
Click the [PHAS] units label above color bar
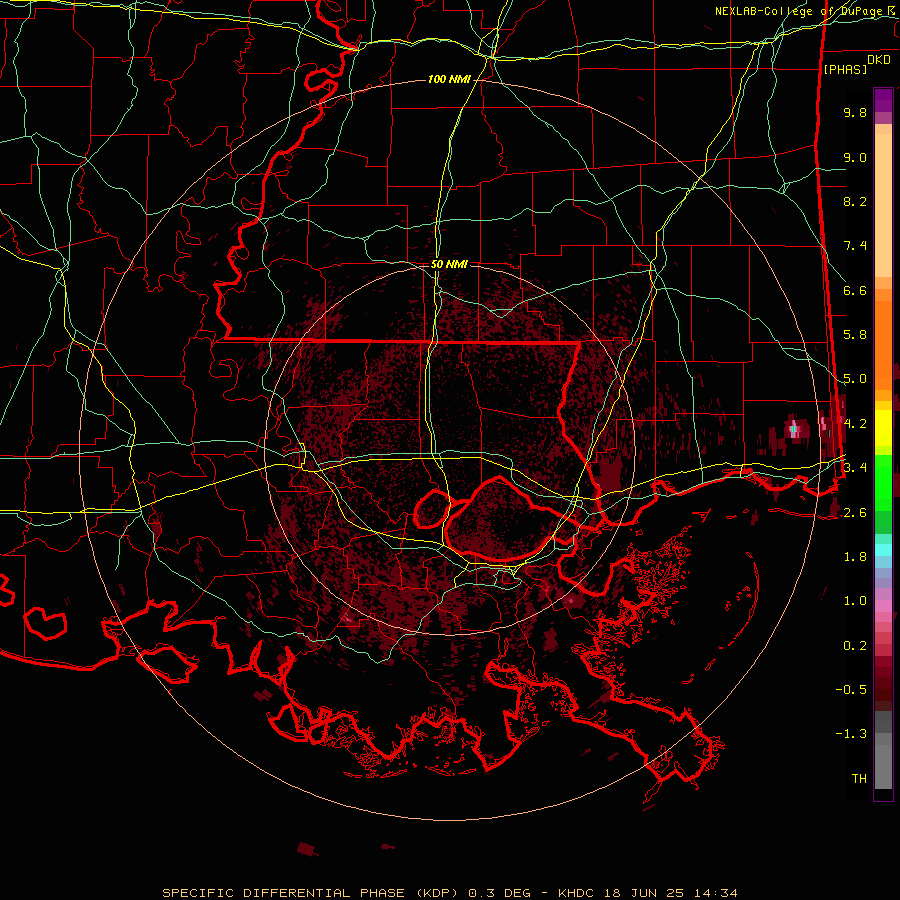pyautogui.click(x=845, y=69)
